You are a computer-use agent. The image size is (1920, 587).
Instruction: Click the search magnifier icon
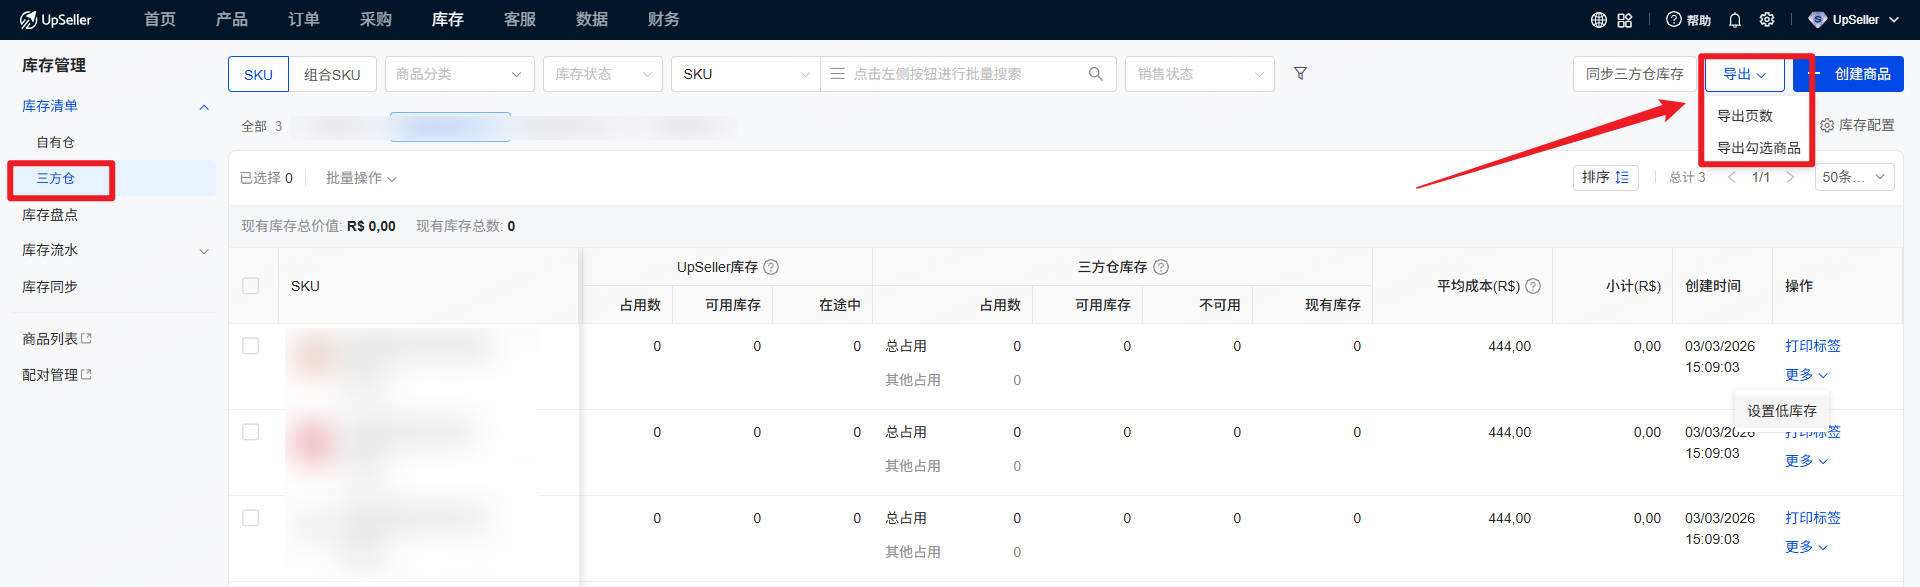coord(1095,74)
